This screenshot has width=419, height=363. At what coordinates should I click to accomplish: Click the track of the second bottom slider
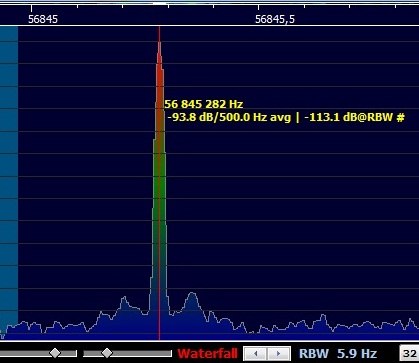(127, 353)
